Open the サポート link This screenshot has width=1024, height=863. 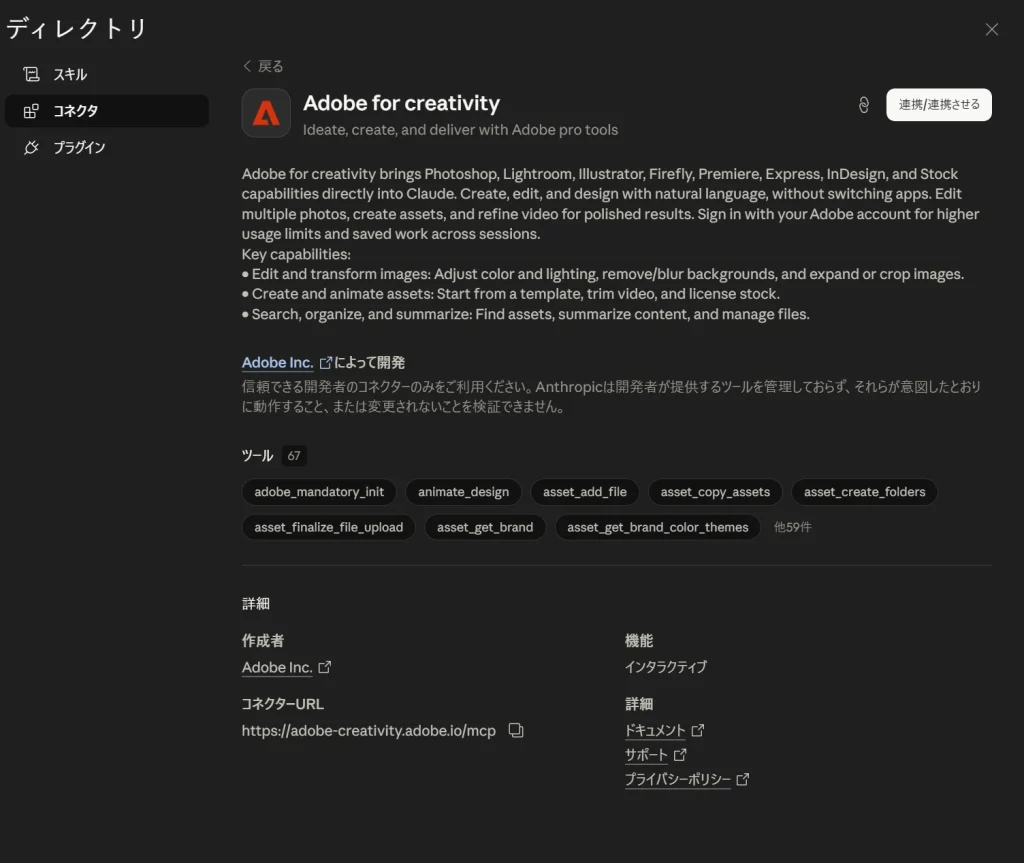coord(647,755)
